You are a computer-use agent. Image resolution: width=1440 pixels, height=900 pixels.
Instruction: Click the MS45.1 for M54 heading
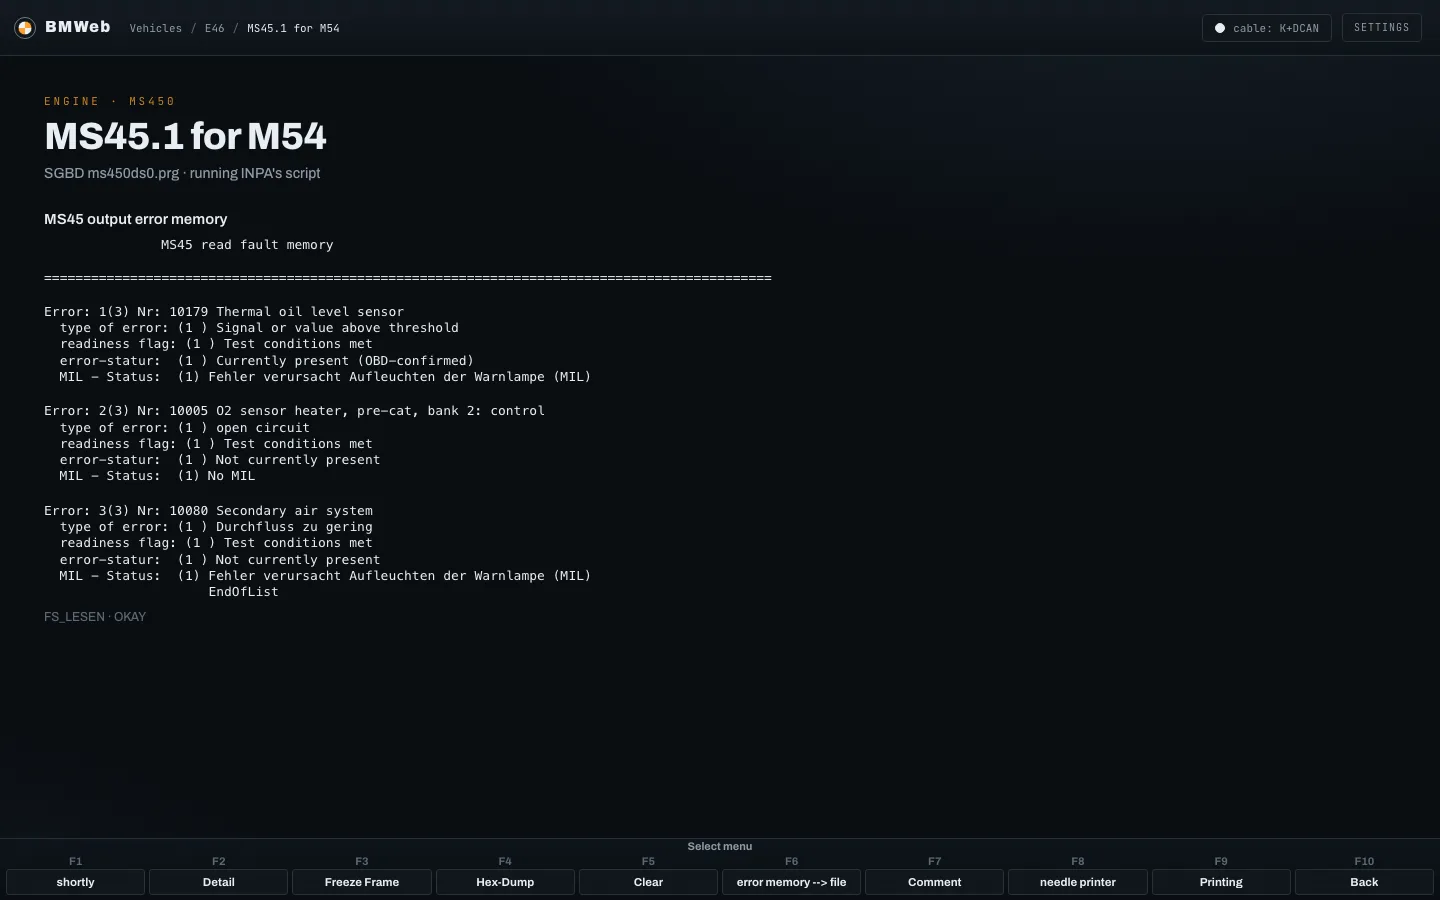click(x=185, y=136)
